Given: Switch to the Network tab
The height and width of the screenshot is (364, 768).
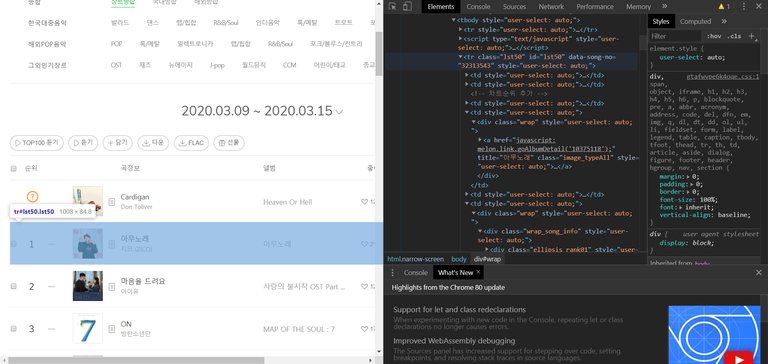Looking at the screenshot, I should click(551, 7).
